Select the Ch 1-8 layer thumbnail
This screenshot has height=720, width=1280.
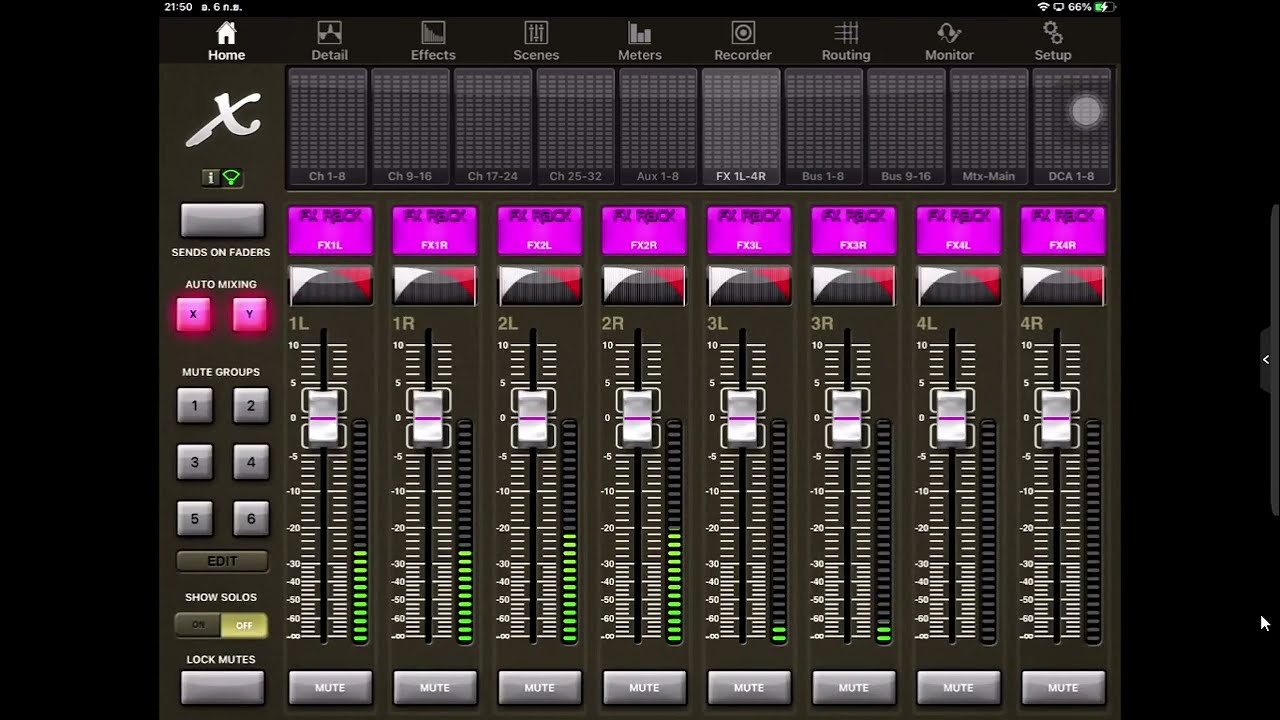(327, 127)
